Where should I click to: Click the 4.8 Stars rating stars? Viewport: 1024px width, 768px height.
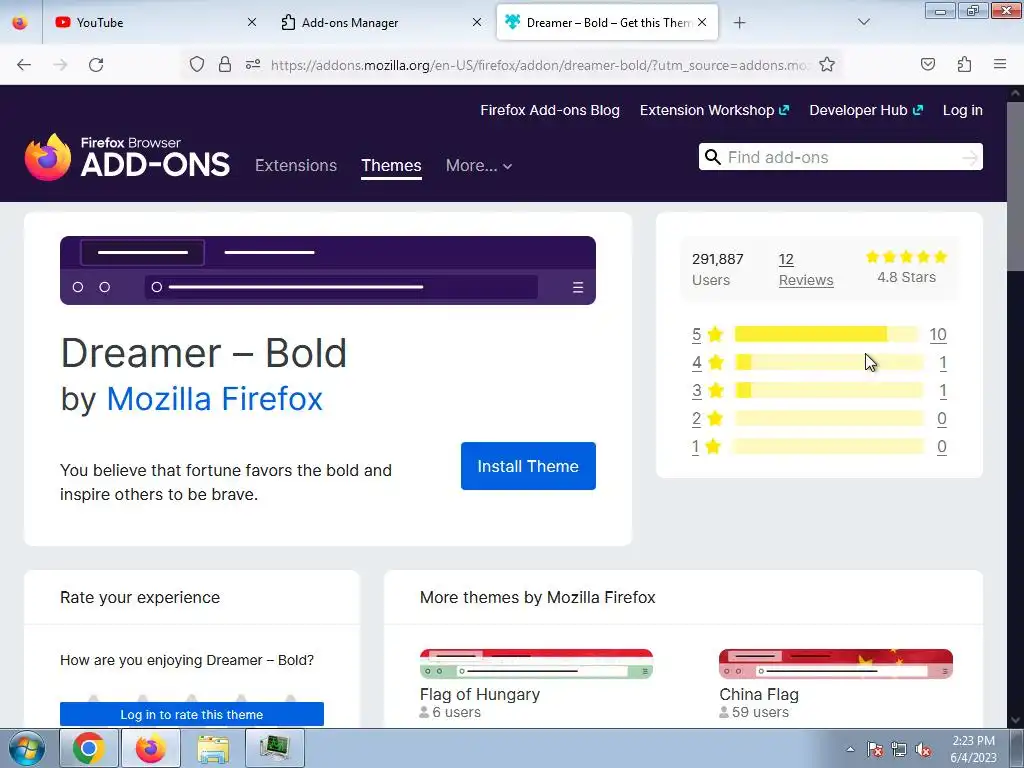point(906,257)
